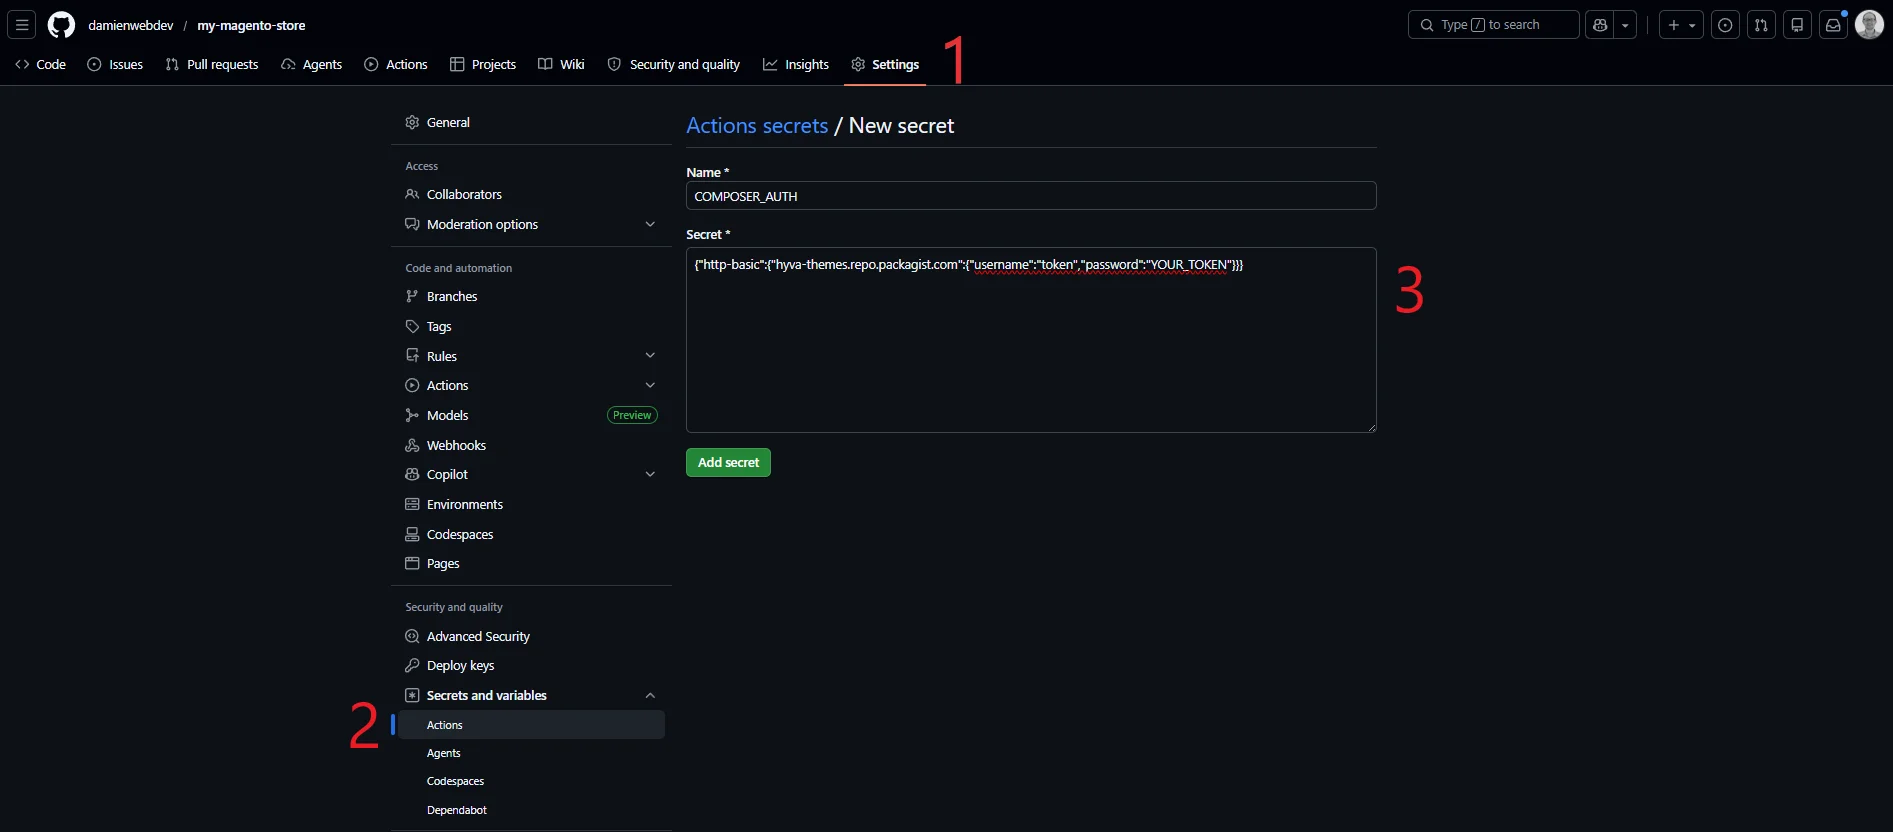Open the dropdown next to the Copilot icon
The width and height of the screenshot is (1893, 832).
click(x=1625, y=25)
